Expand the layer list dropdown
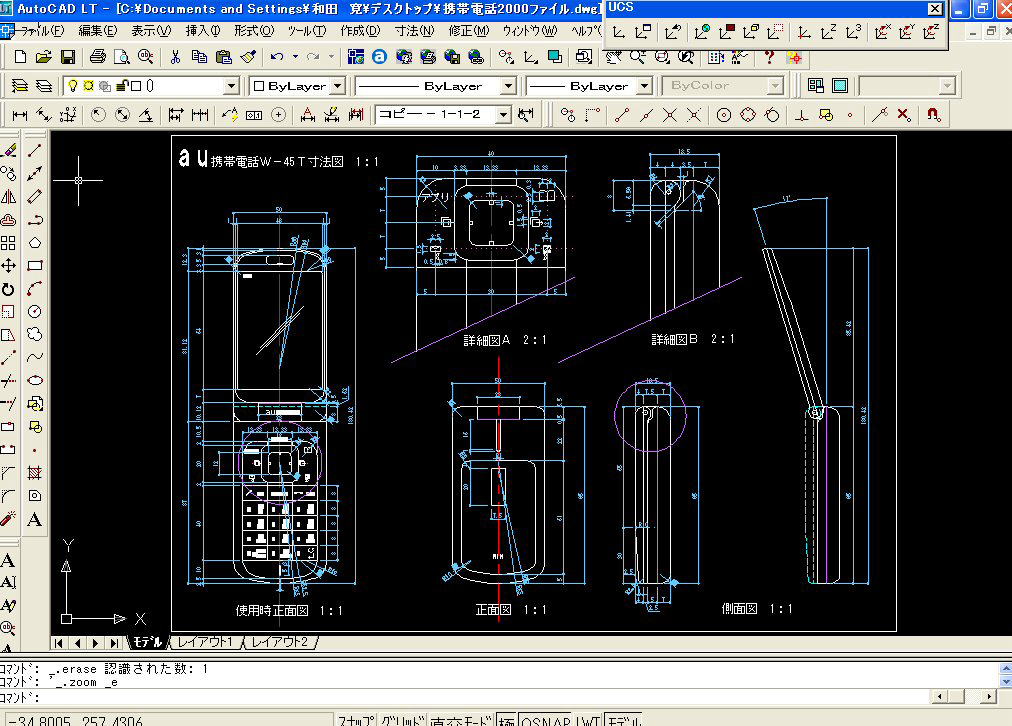The width and height of the screenshot is (1012, 726). [x=232, y=86]
